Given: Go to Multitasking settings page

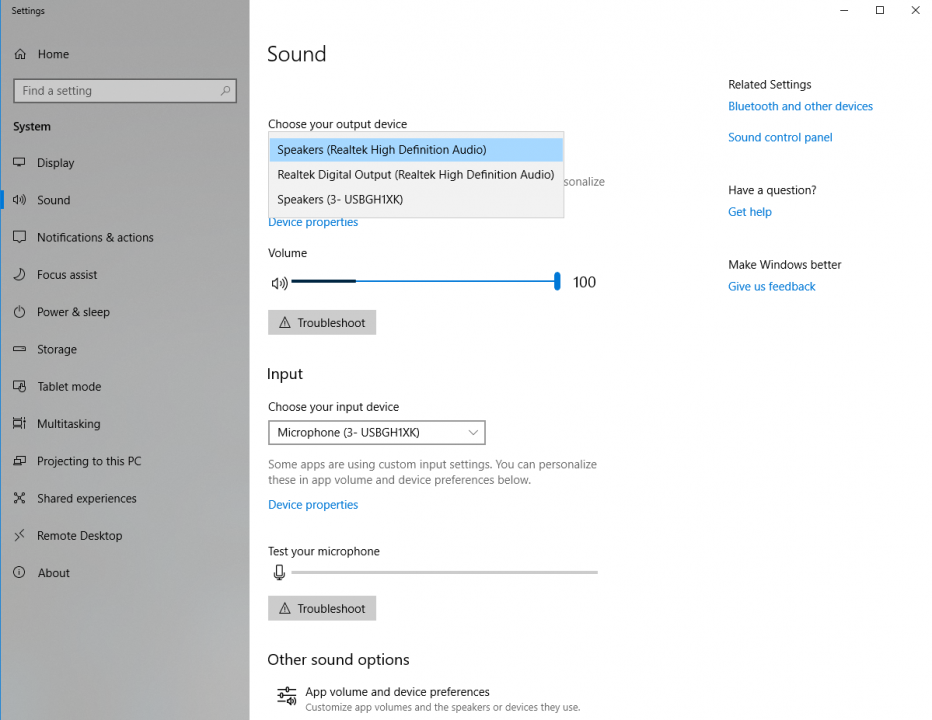Looking at the screenshot, I should [x=68, y=424].
